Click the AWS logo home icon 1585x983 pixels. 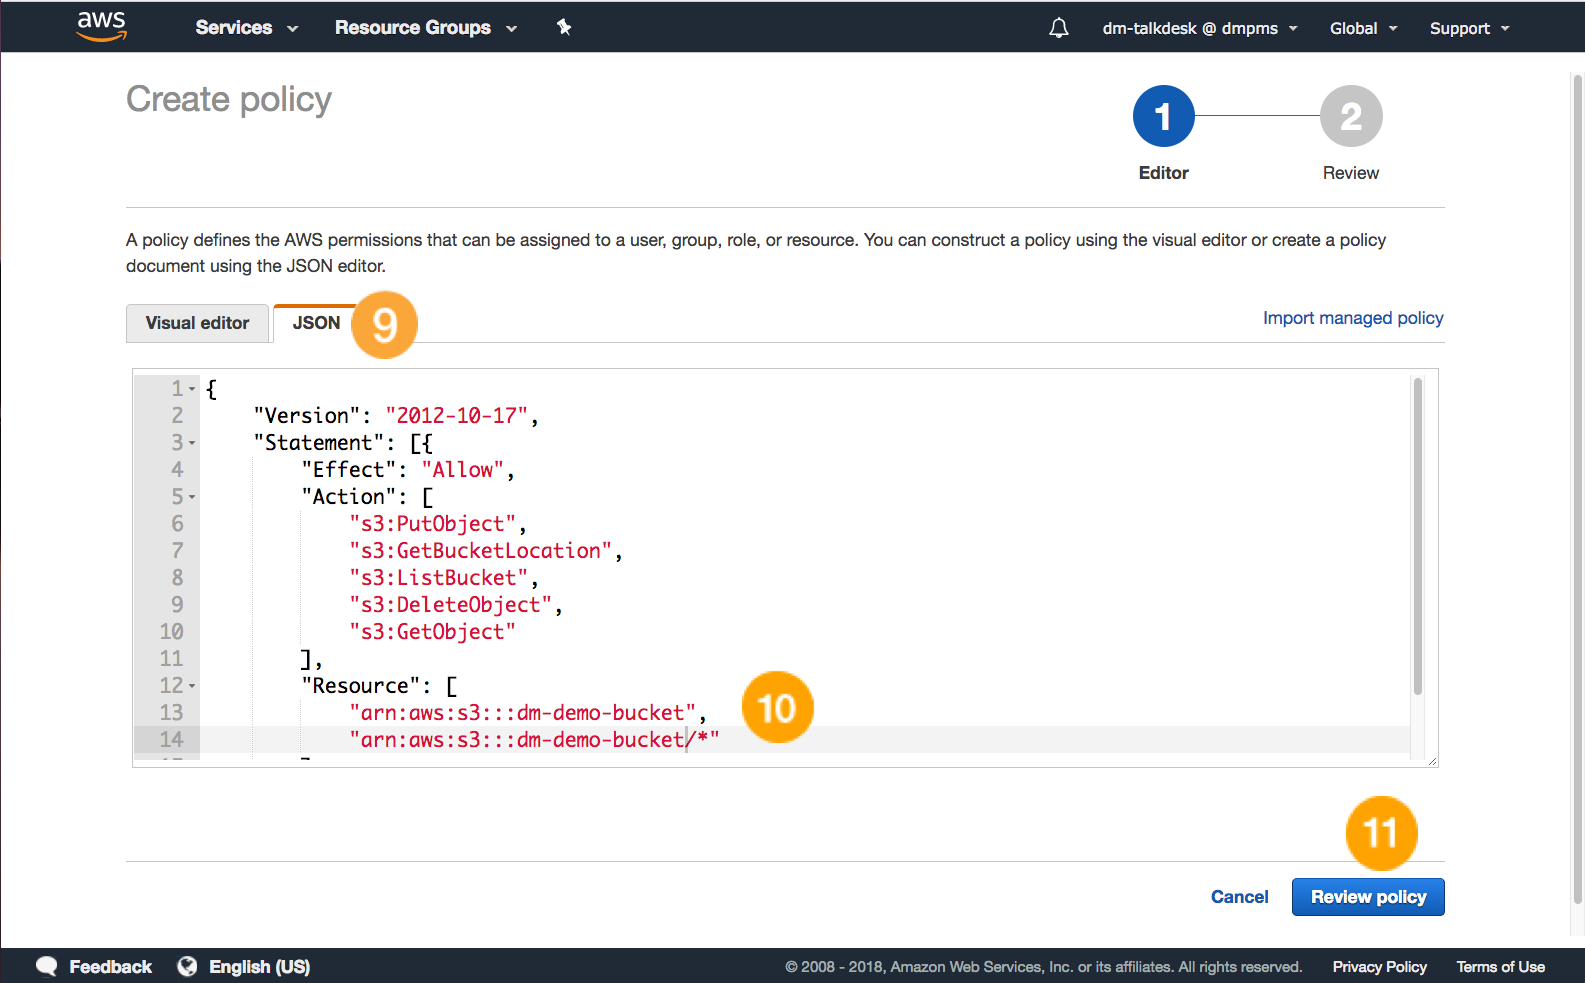(102, 27)
